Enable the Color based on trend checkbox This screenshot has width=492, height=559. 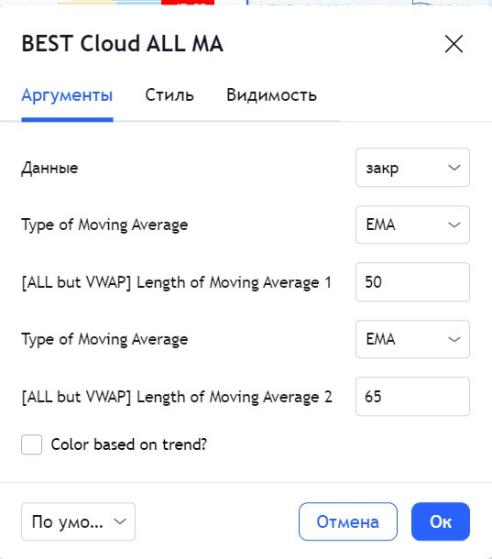31,444
